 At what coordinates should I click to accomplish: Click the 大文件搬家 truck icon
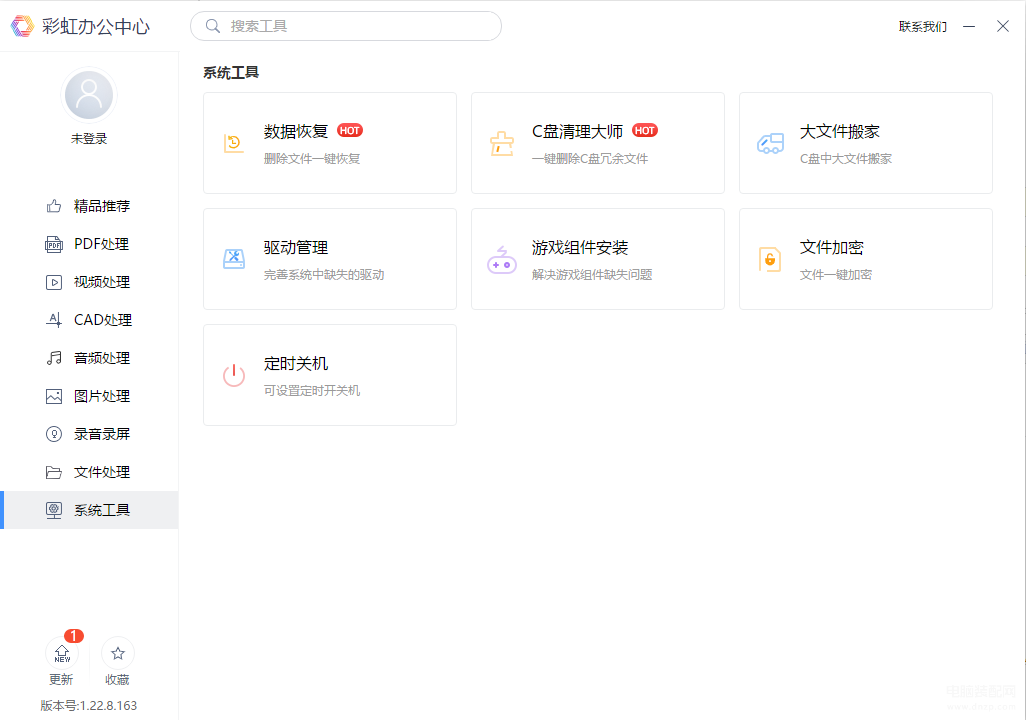pyautogui.click(x=770, y=143)
